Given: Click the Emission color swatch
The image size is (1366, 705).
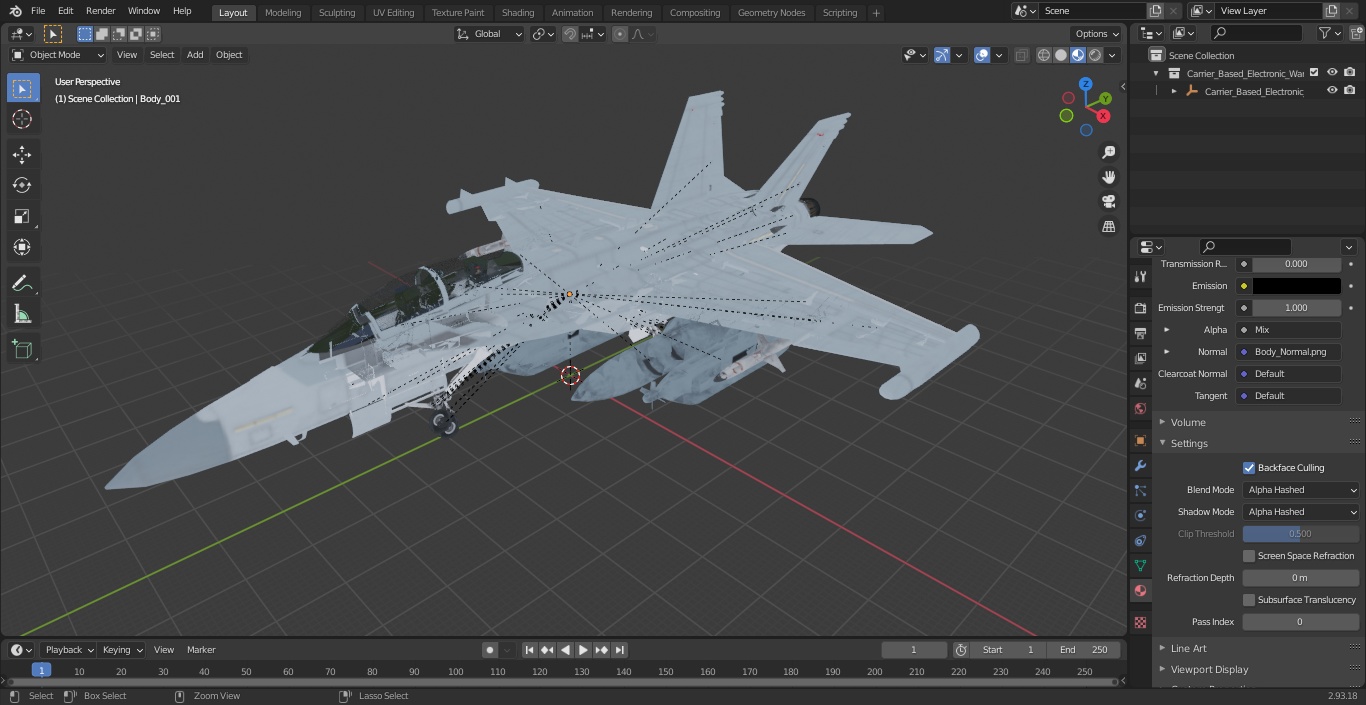Looking at the screenshot, I should (x=1296, y=286).
